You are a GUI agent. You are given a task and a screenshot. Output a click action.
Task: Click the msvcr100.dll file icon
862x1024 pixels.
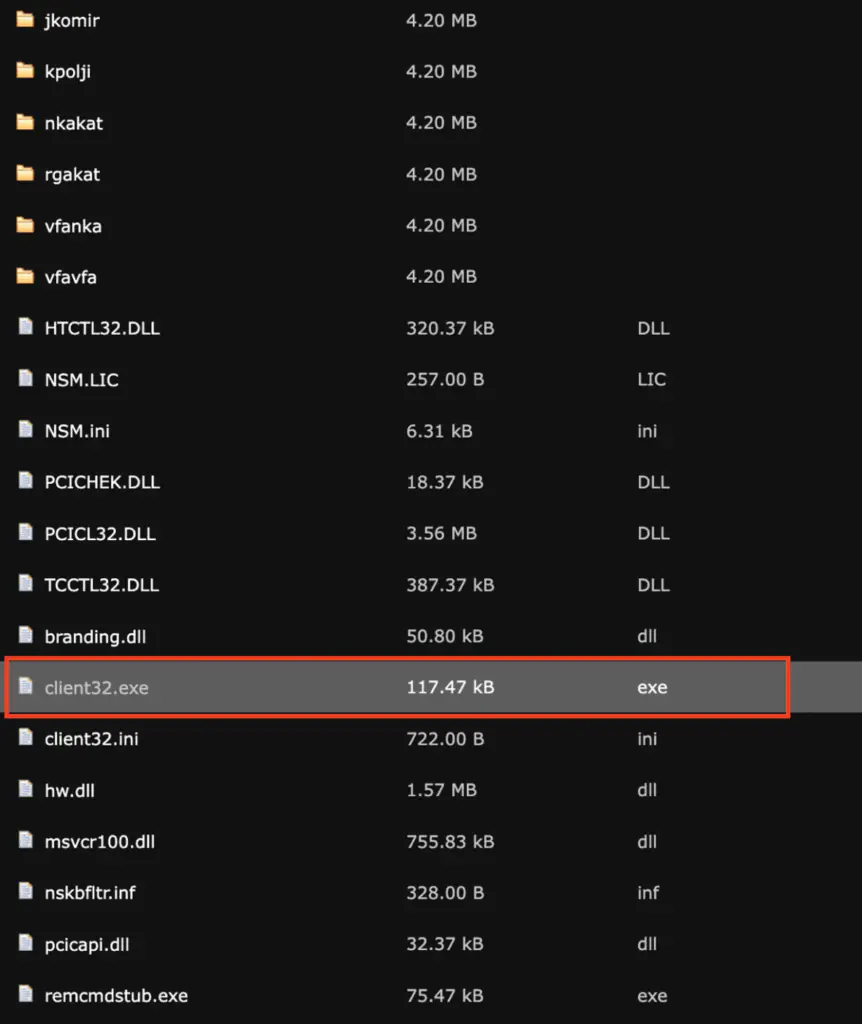[26, 841]
